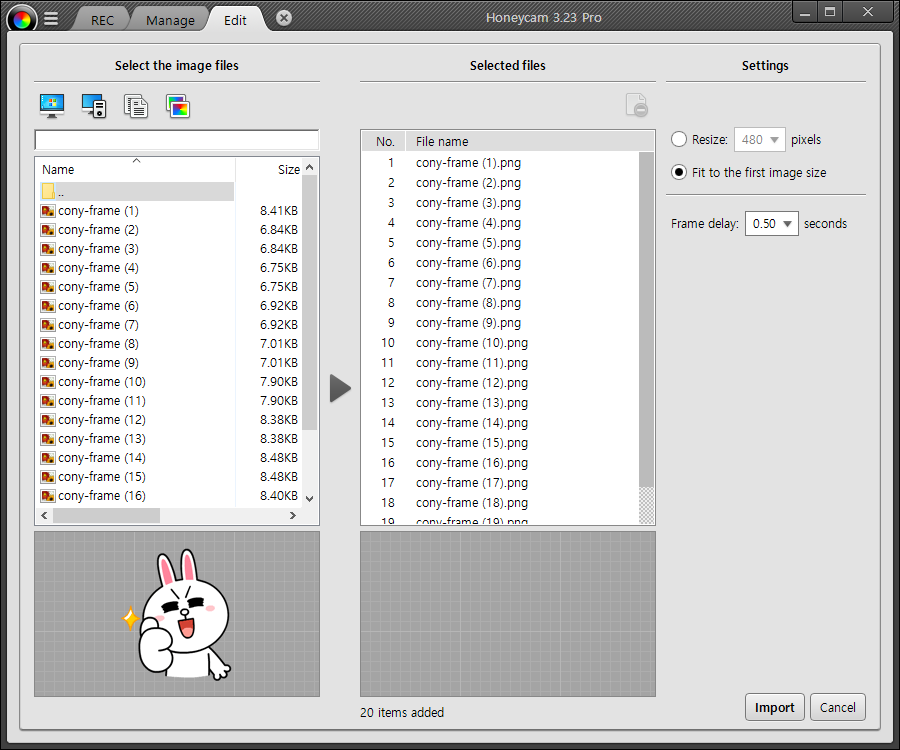The image size is (900, 750).
Task: Open the Documents folder icon
Action: point(136,106)
